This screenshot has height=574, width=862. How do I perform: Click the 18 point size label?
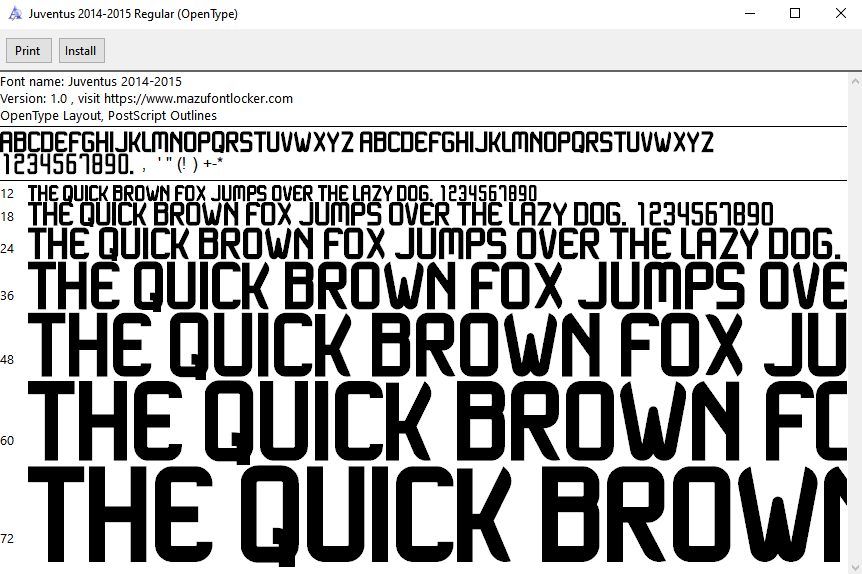7,216
